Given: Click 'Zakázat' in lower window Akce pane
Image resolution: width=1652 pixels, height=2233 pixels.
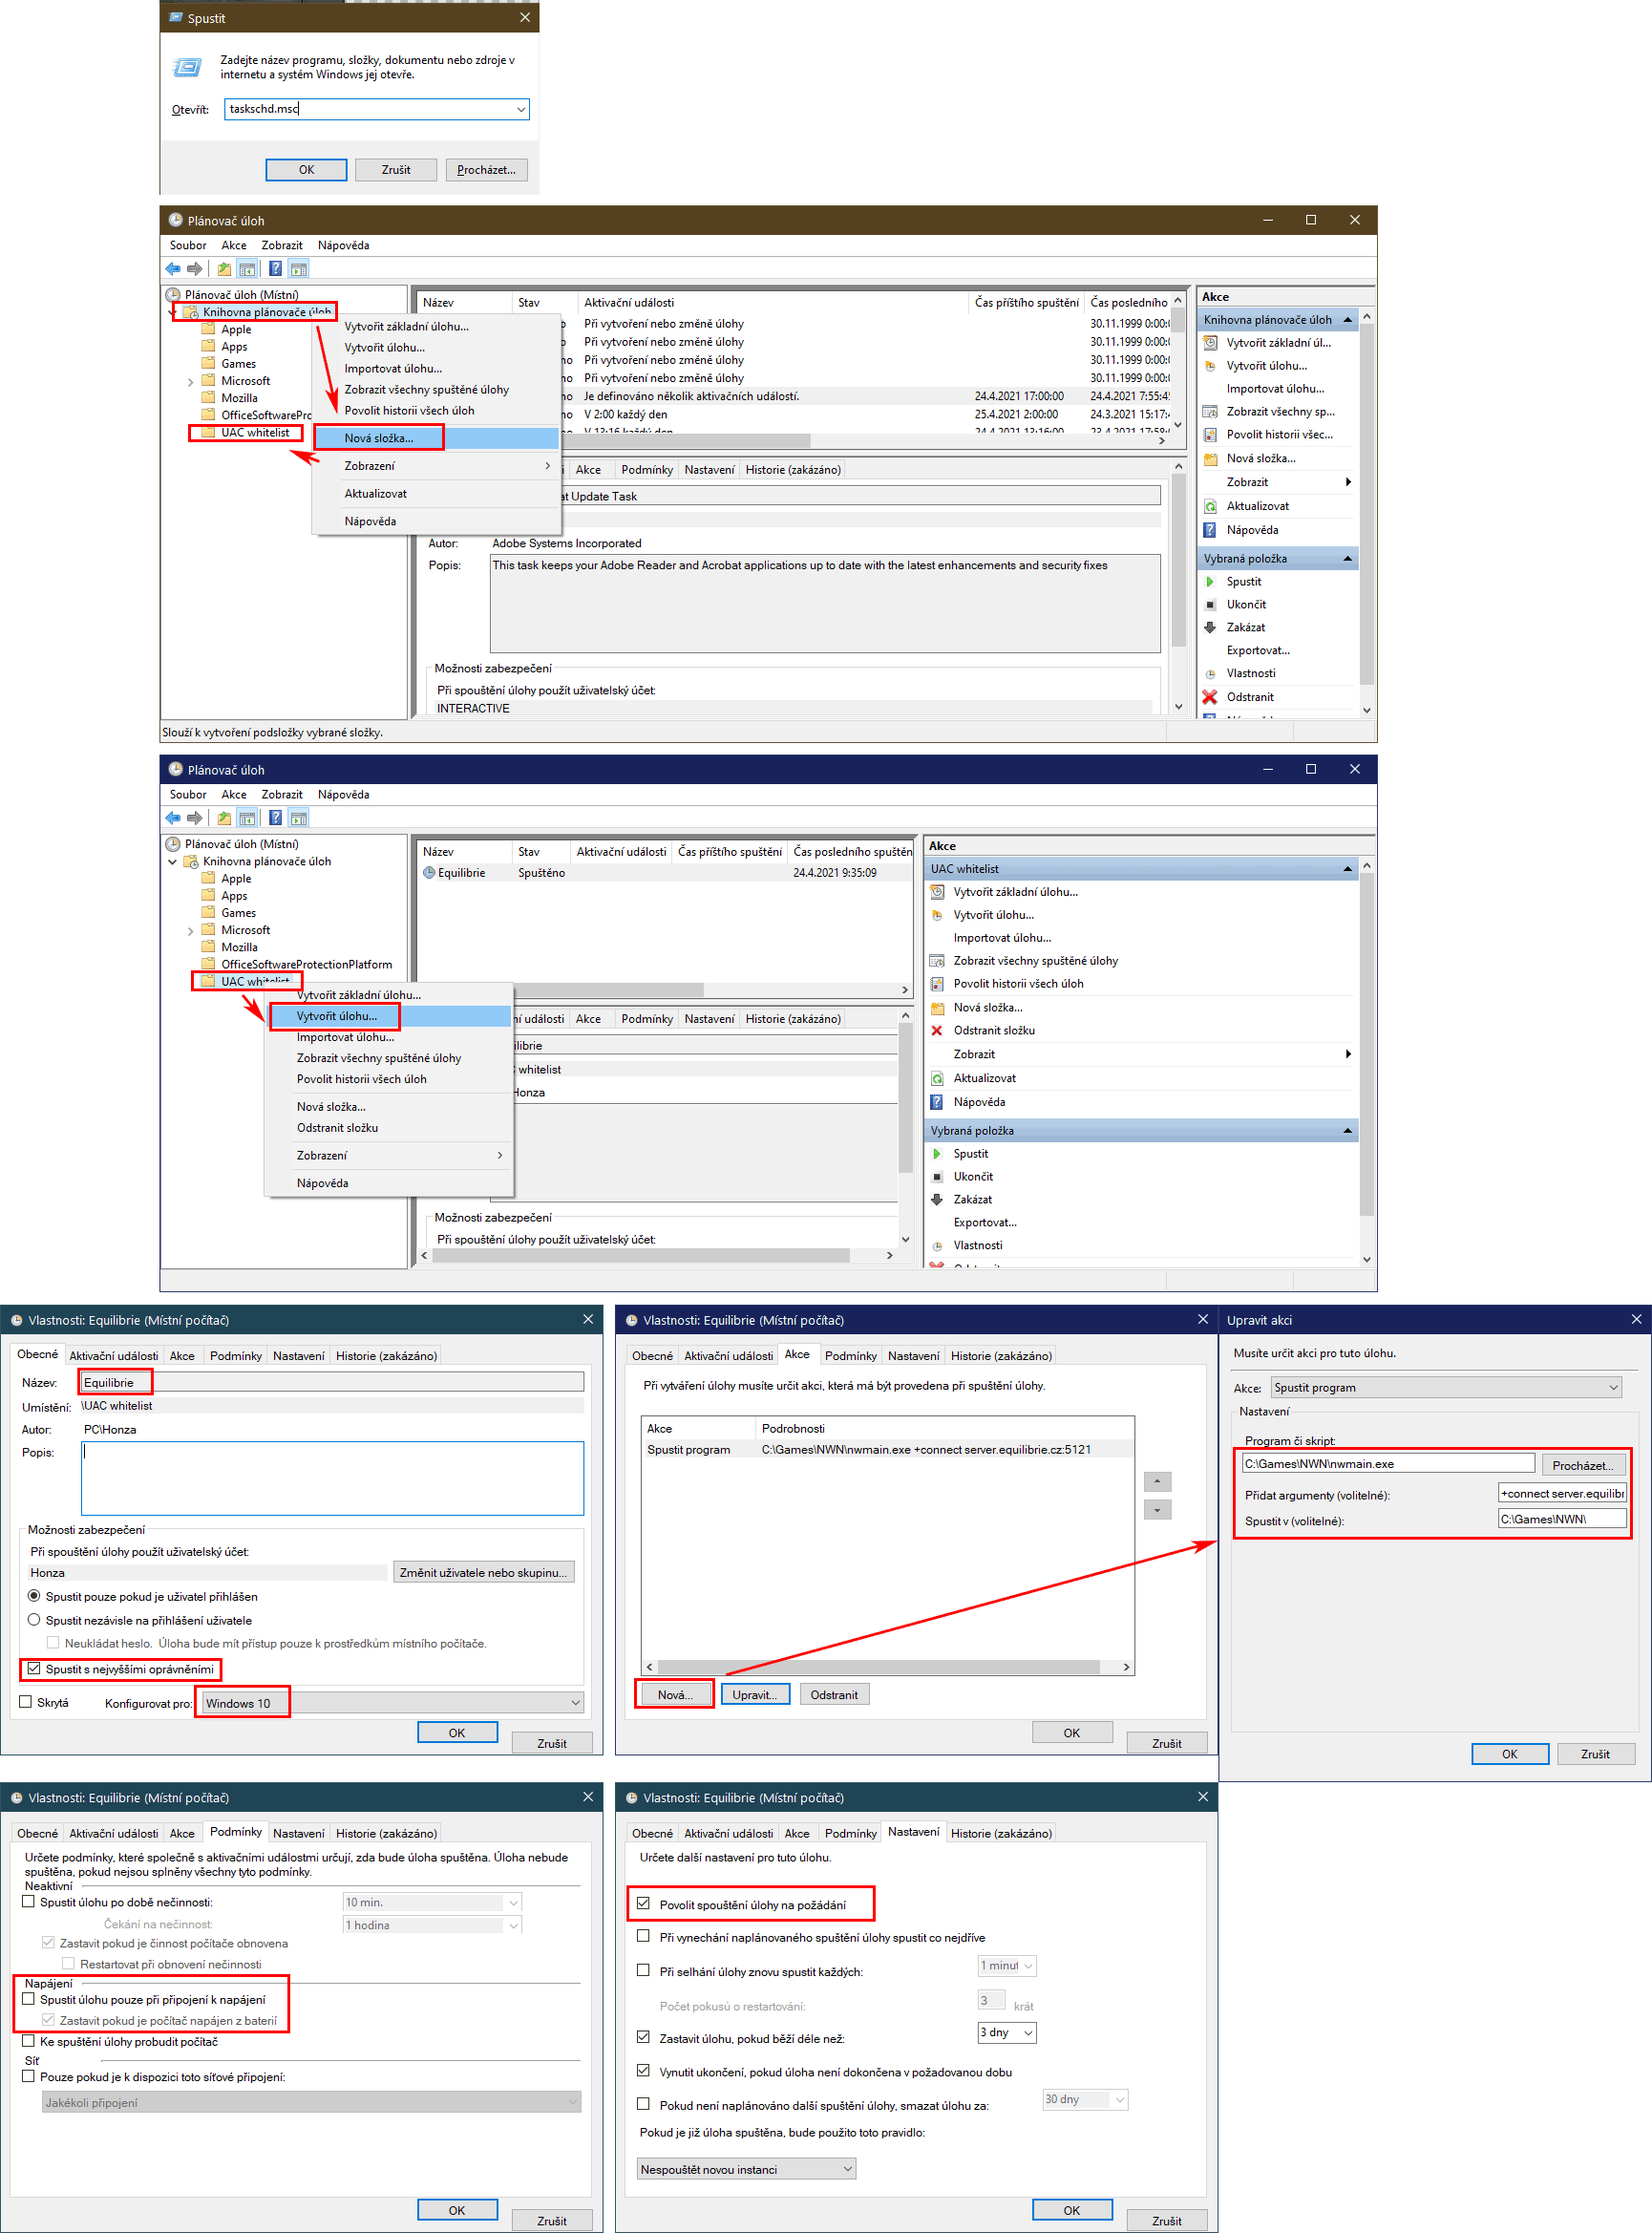Looking at the screenshot, I should pos(972,1200).
